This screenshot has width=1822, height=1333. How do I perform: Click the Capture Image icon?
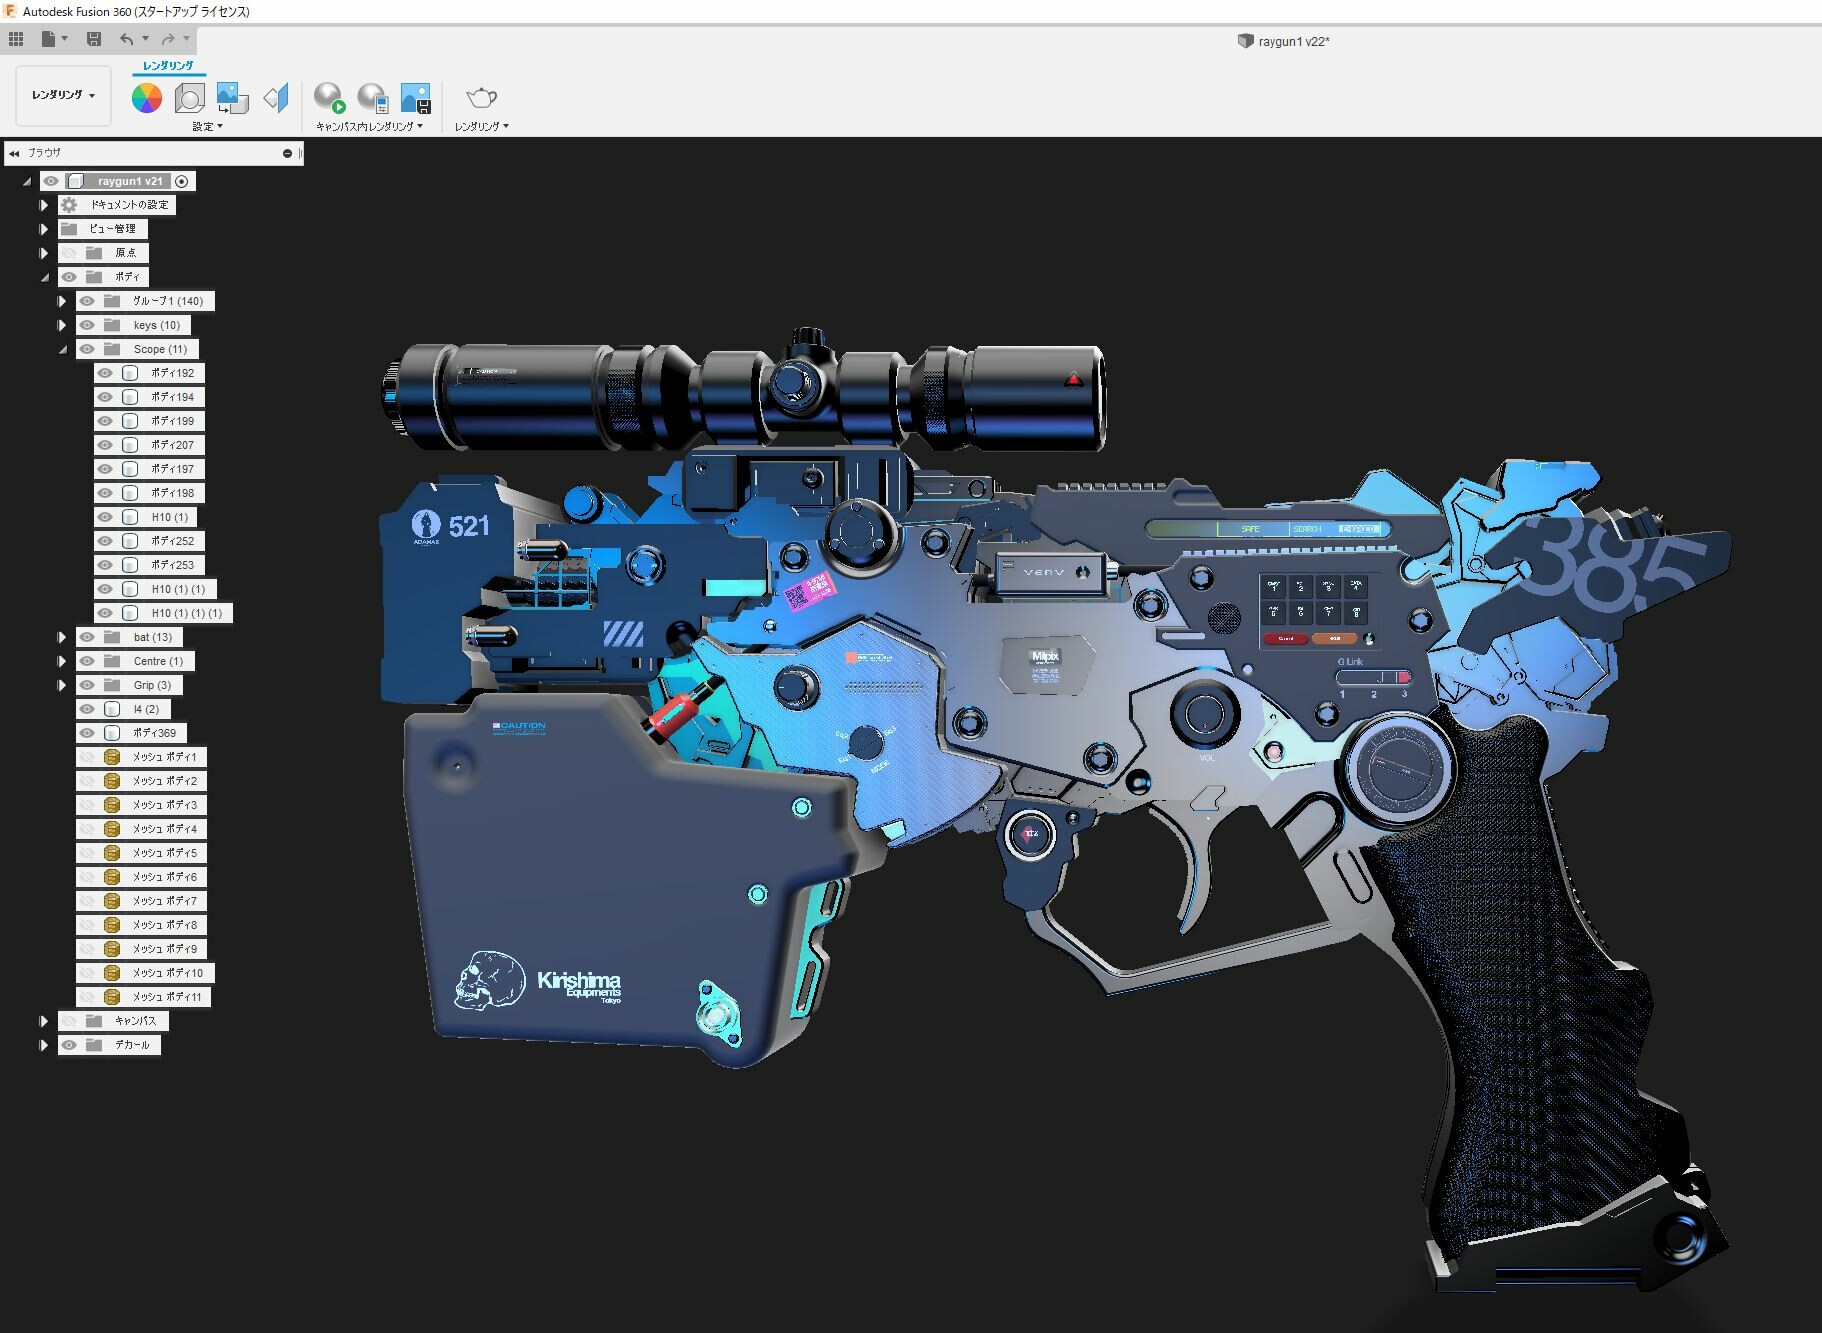click(x=415, y=98)
